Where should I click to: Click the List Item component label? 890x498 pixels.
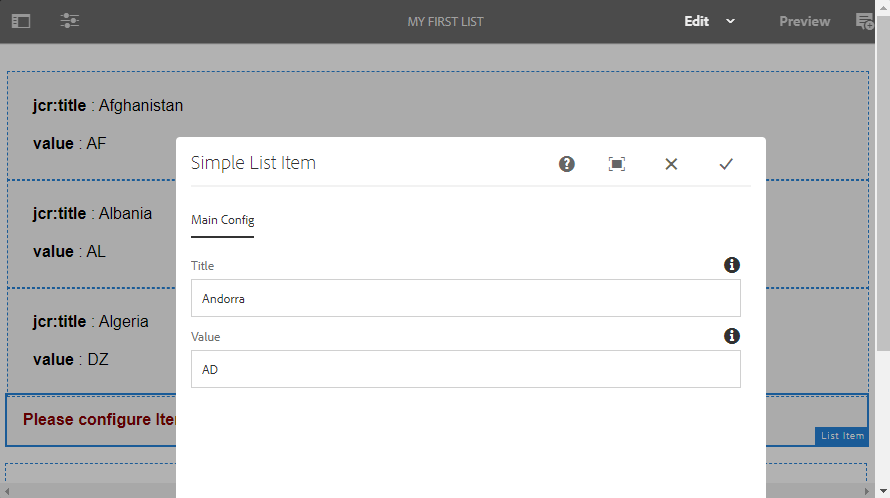tap(842, 436)
